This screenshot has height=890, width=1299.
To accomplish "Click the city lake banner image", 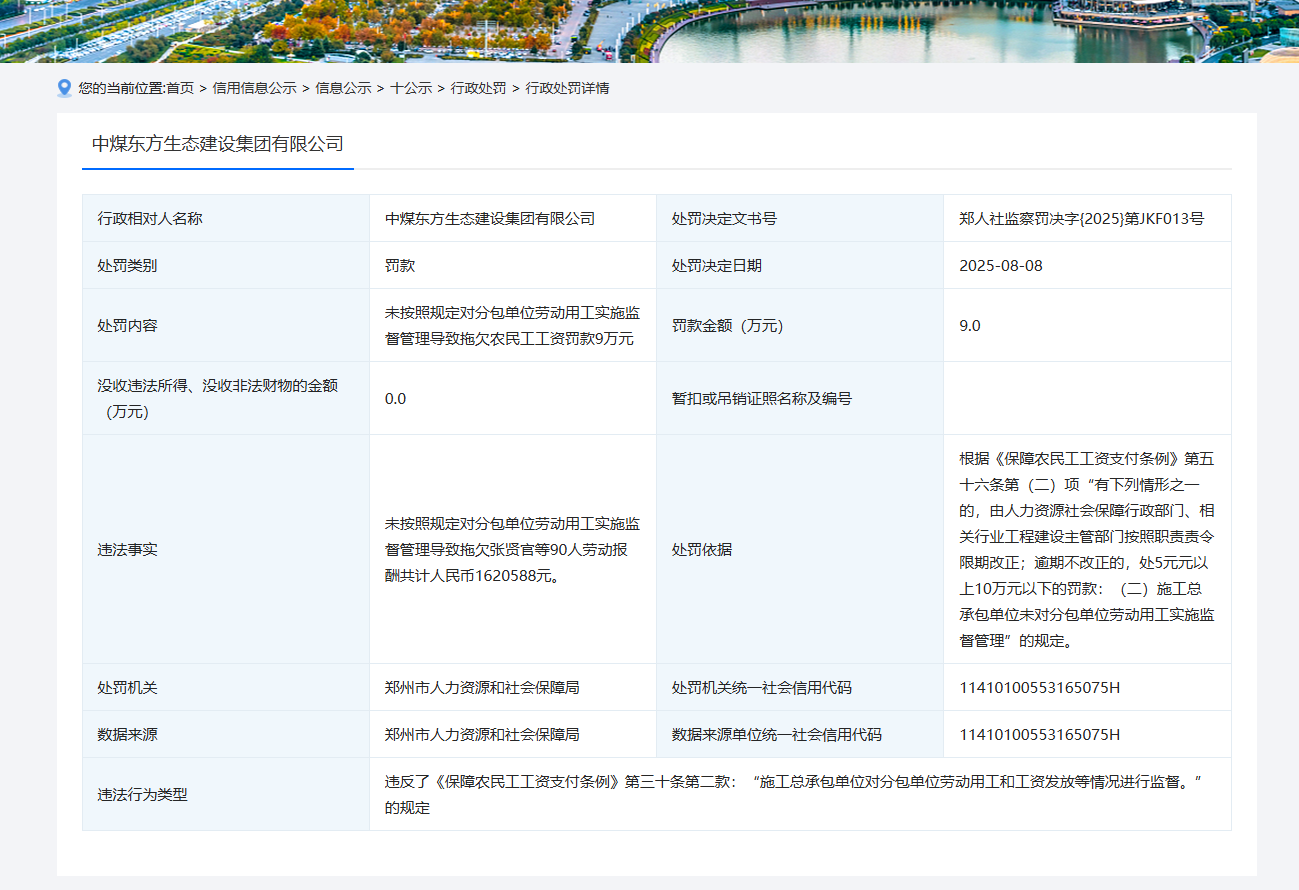I will pos(650,31).
